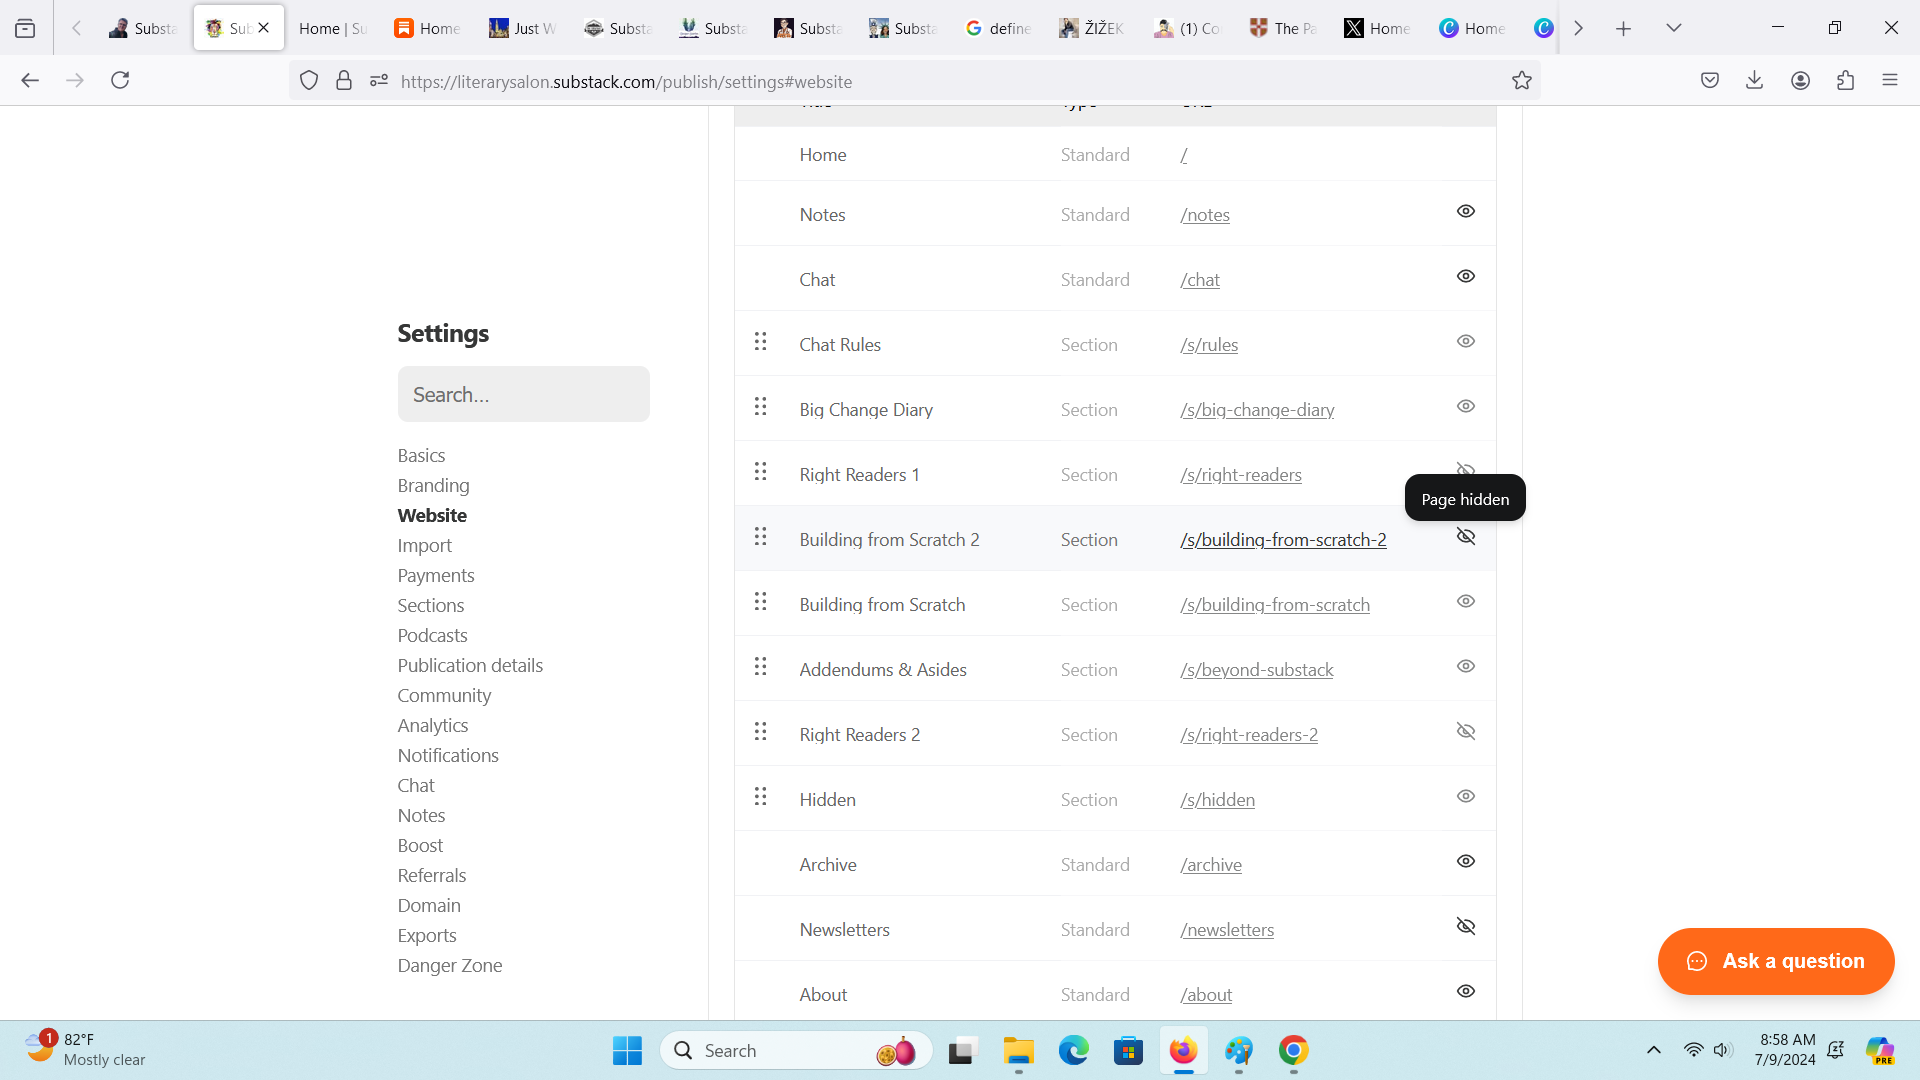Screen dimensions: 1920x1080
Task: Unhide the Right Readers 2 section
Action: click(x=1465, y=732)
